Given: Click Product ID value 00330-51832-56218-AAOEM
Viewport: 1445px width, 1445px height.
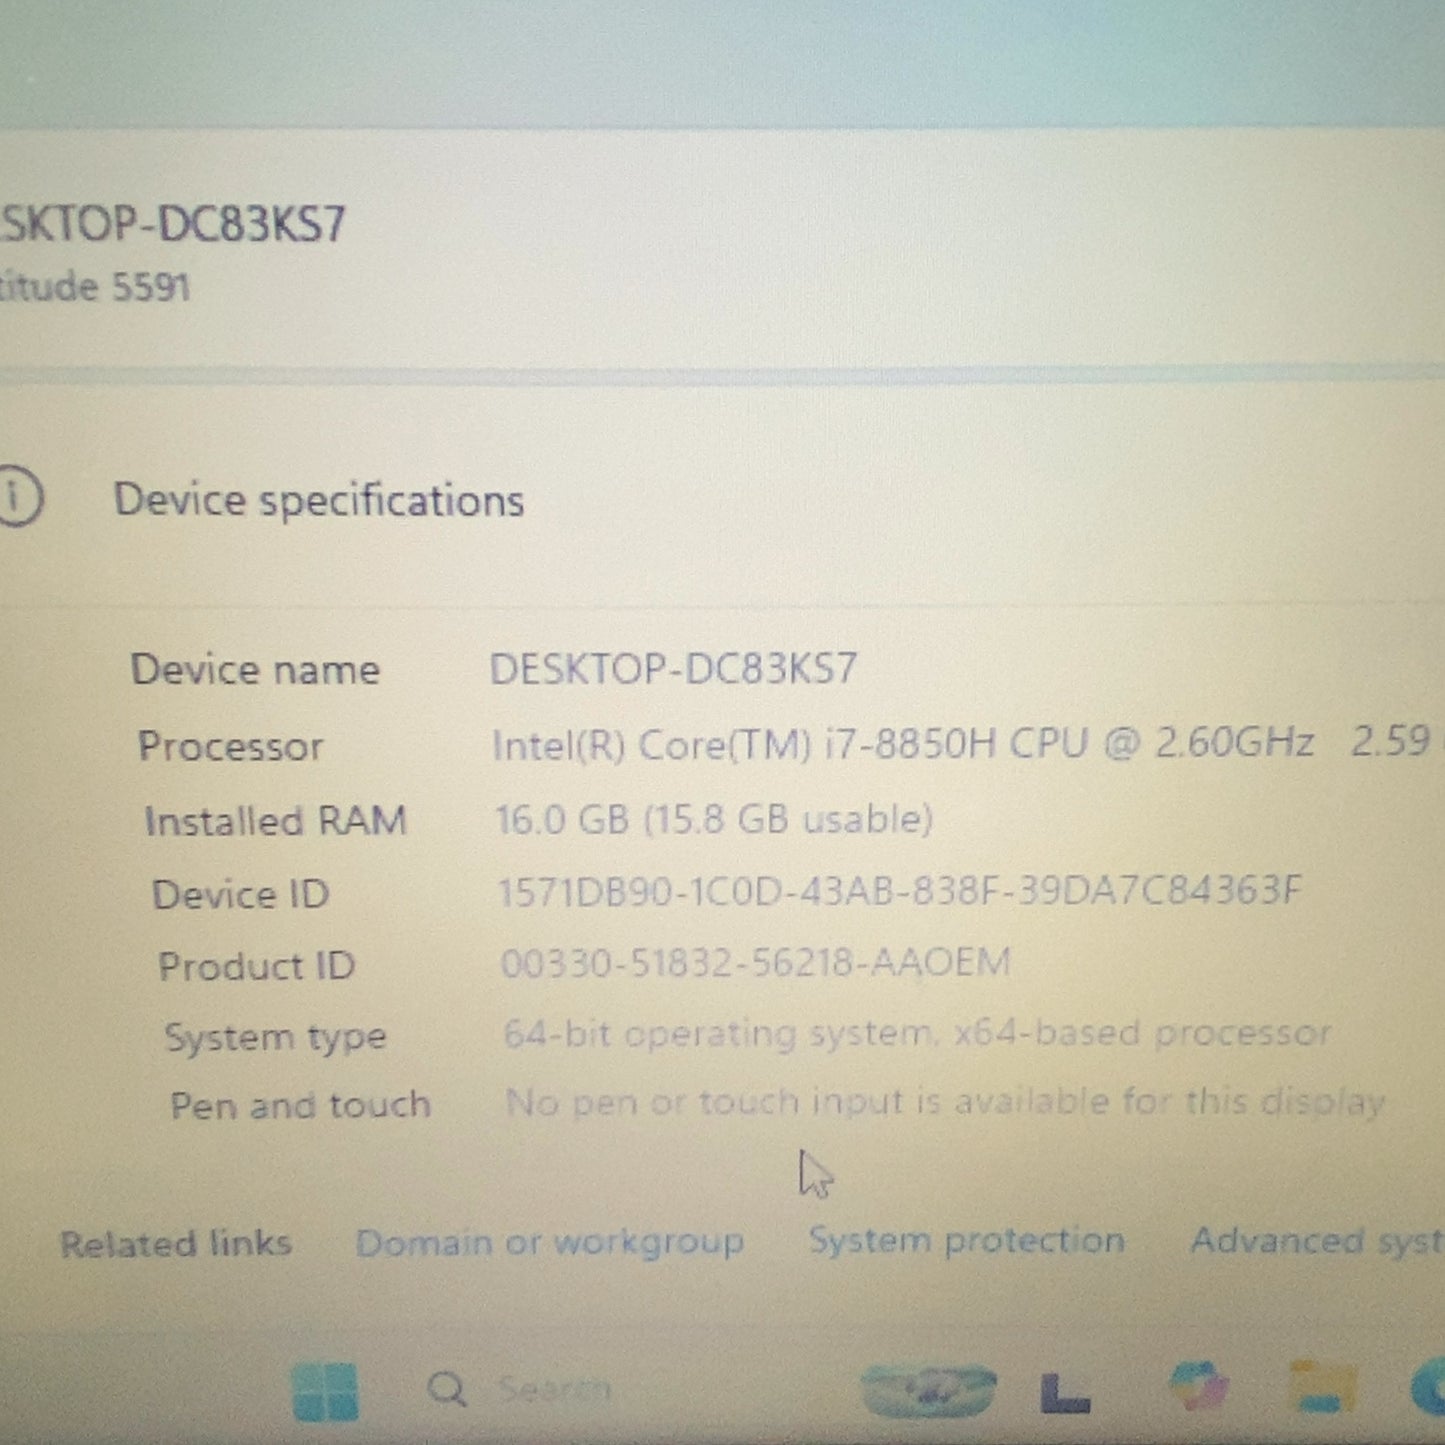Looking at the screenshot, I should pos(756,962).
